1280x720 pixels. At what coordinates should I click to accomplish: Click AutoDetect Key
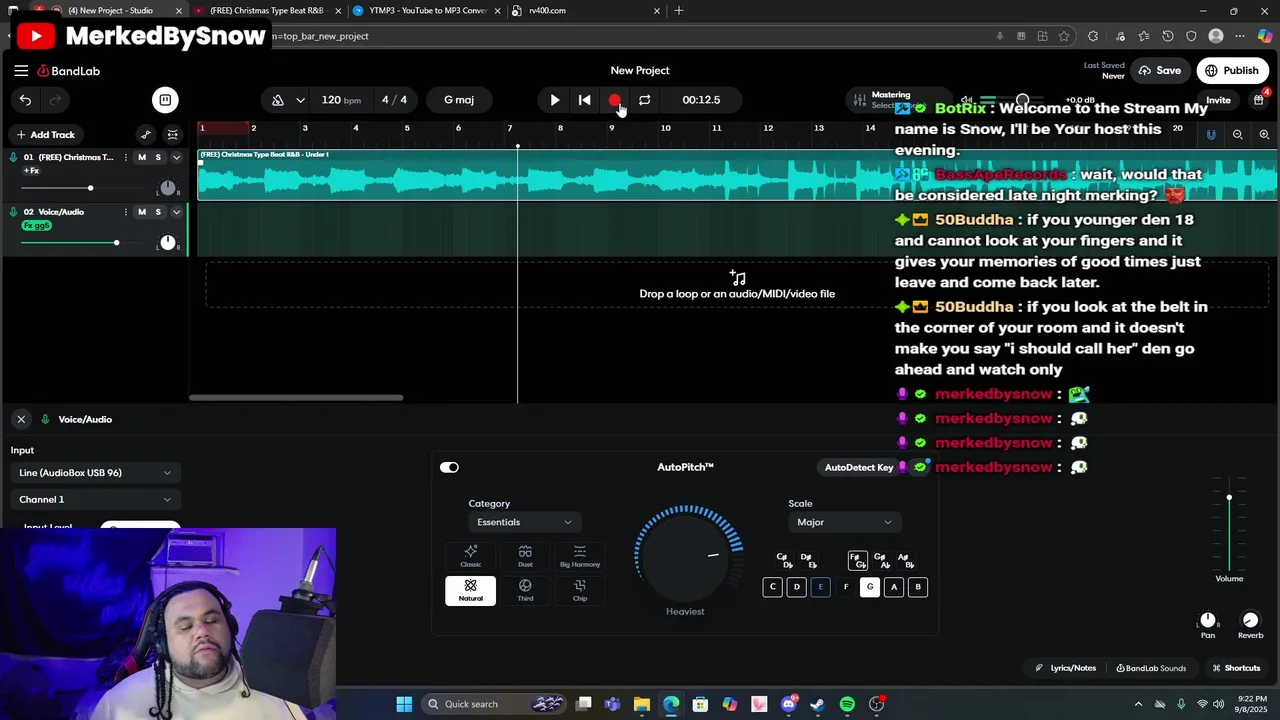pos(859,468)
